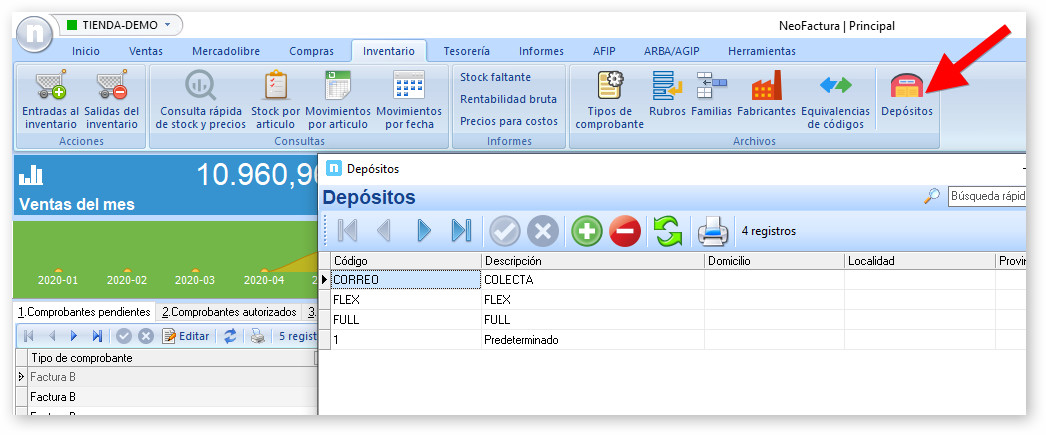Add new depósito with green plus
The height and width of the screenshot is (435, 1046).
click(586, 231)
